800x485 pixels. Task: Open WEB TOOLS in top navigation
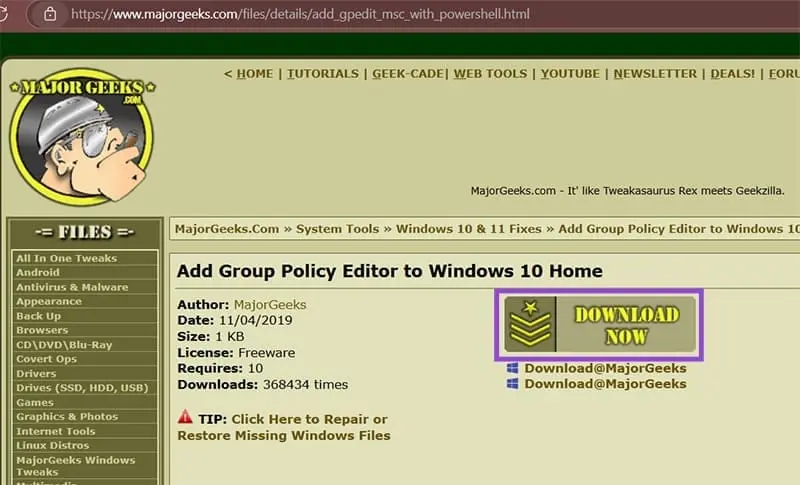pyautogui.click(x=490, y=74)
